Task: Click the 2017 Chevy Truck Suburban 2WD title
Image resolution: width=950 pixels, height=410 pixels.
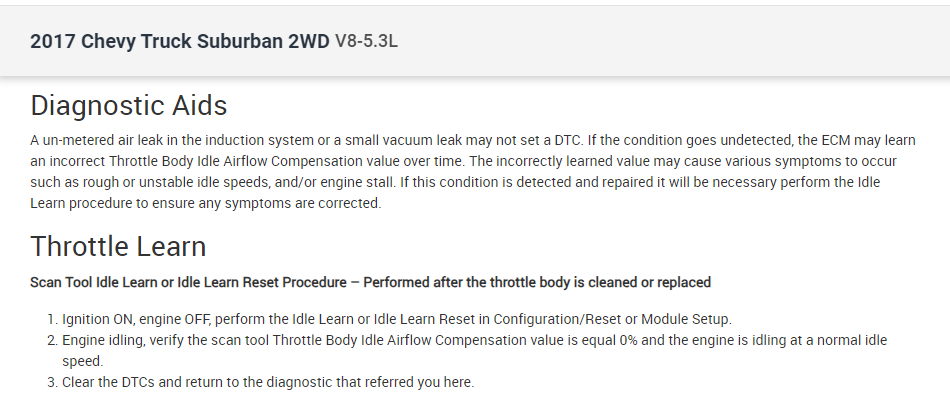Action: coord(180,42)
